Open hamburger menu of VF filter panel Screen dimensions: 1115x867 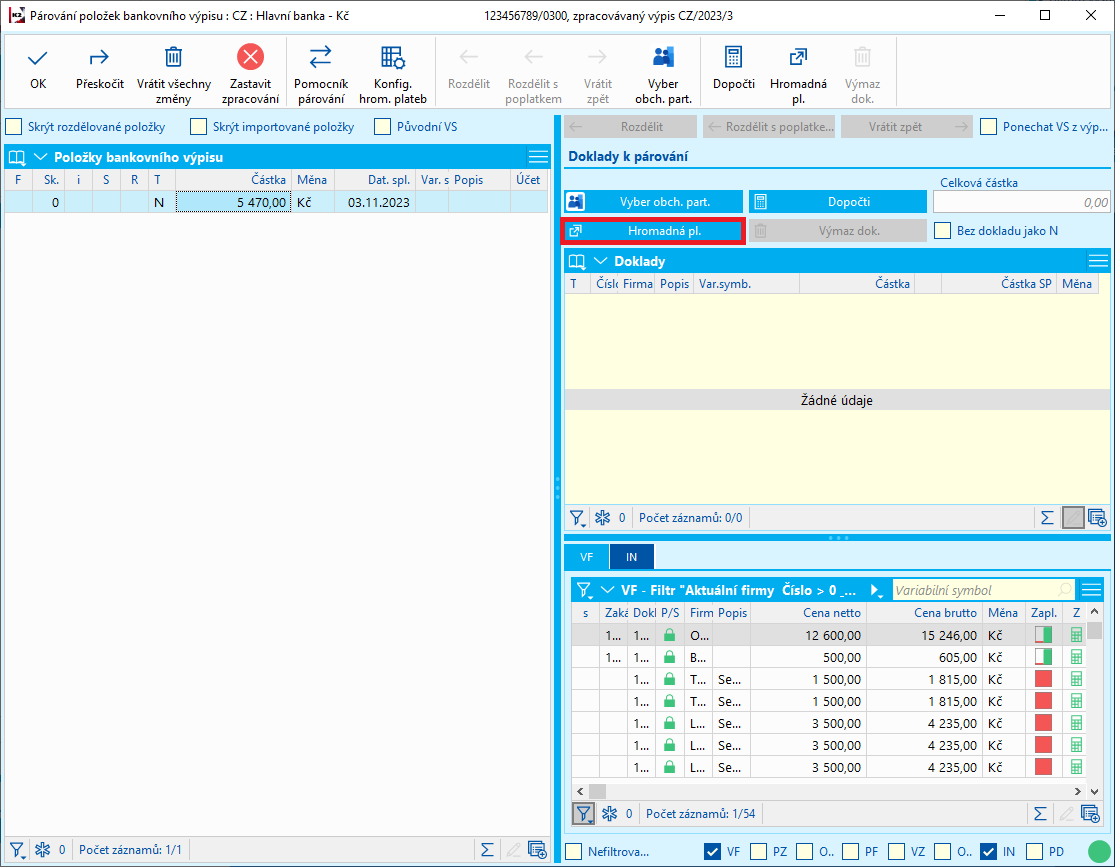[1092, 590]
